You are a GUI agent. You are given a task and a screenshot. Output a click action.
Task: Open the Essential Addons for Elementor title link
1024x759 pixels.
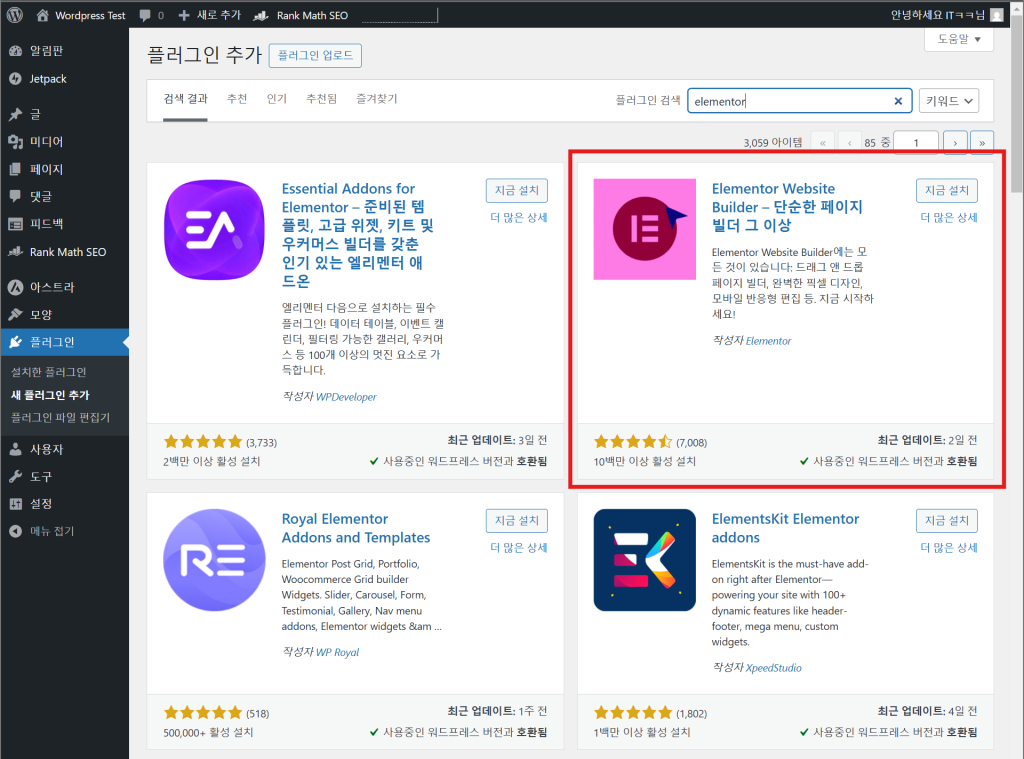pyautogui.click(x=358, y=234)
